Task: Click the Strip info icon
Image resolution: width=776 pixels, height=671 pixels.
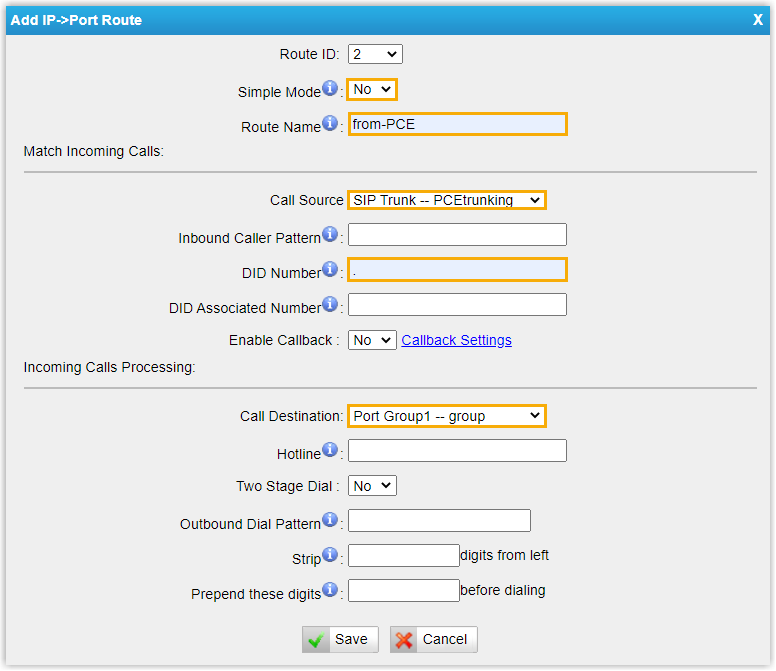Action: pos(330,555)
